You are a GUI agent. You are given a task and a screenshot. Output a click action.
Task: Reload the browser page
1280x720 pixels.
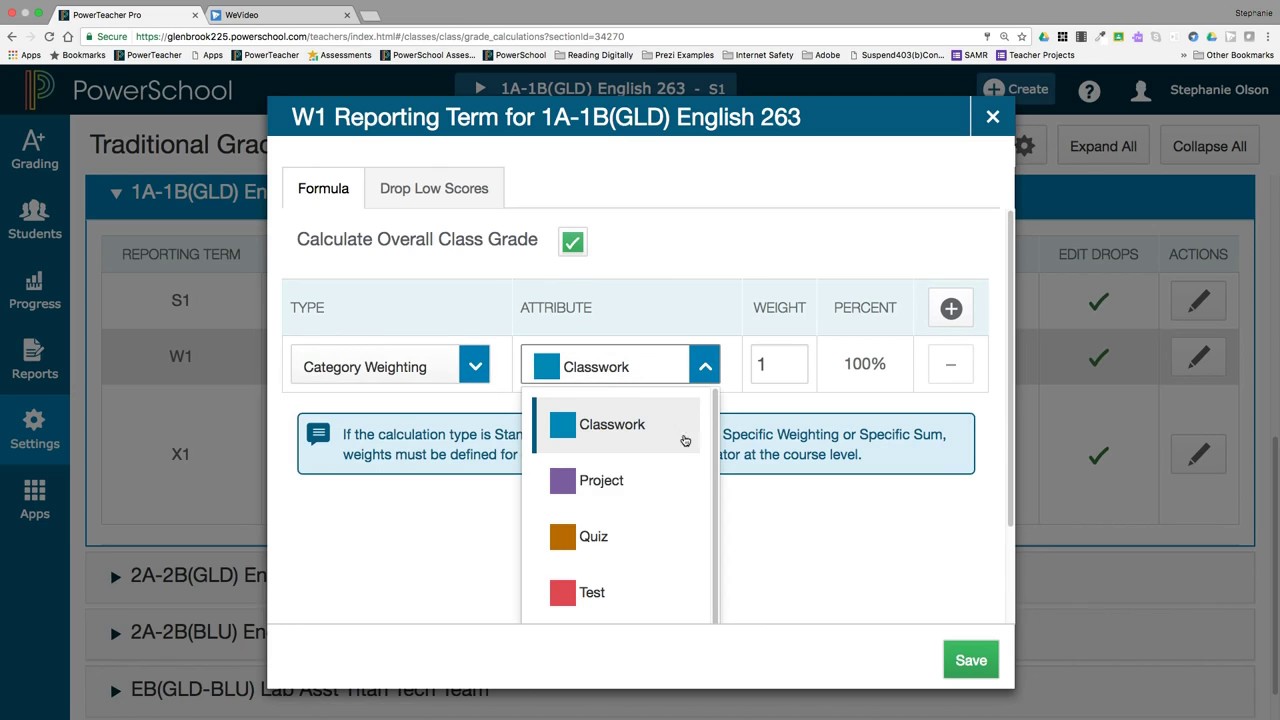click(49, 36)
